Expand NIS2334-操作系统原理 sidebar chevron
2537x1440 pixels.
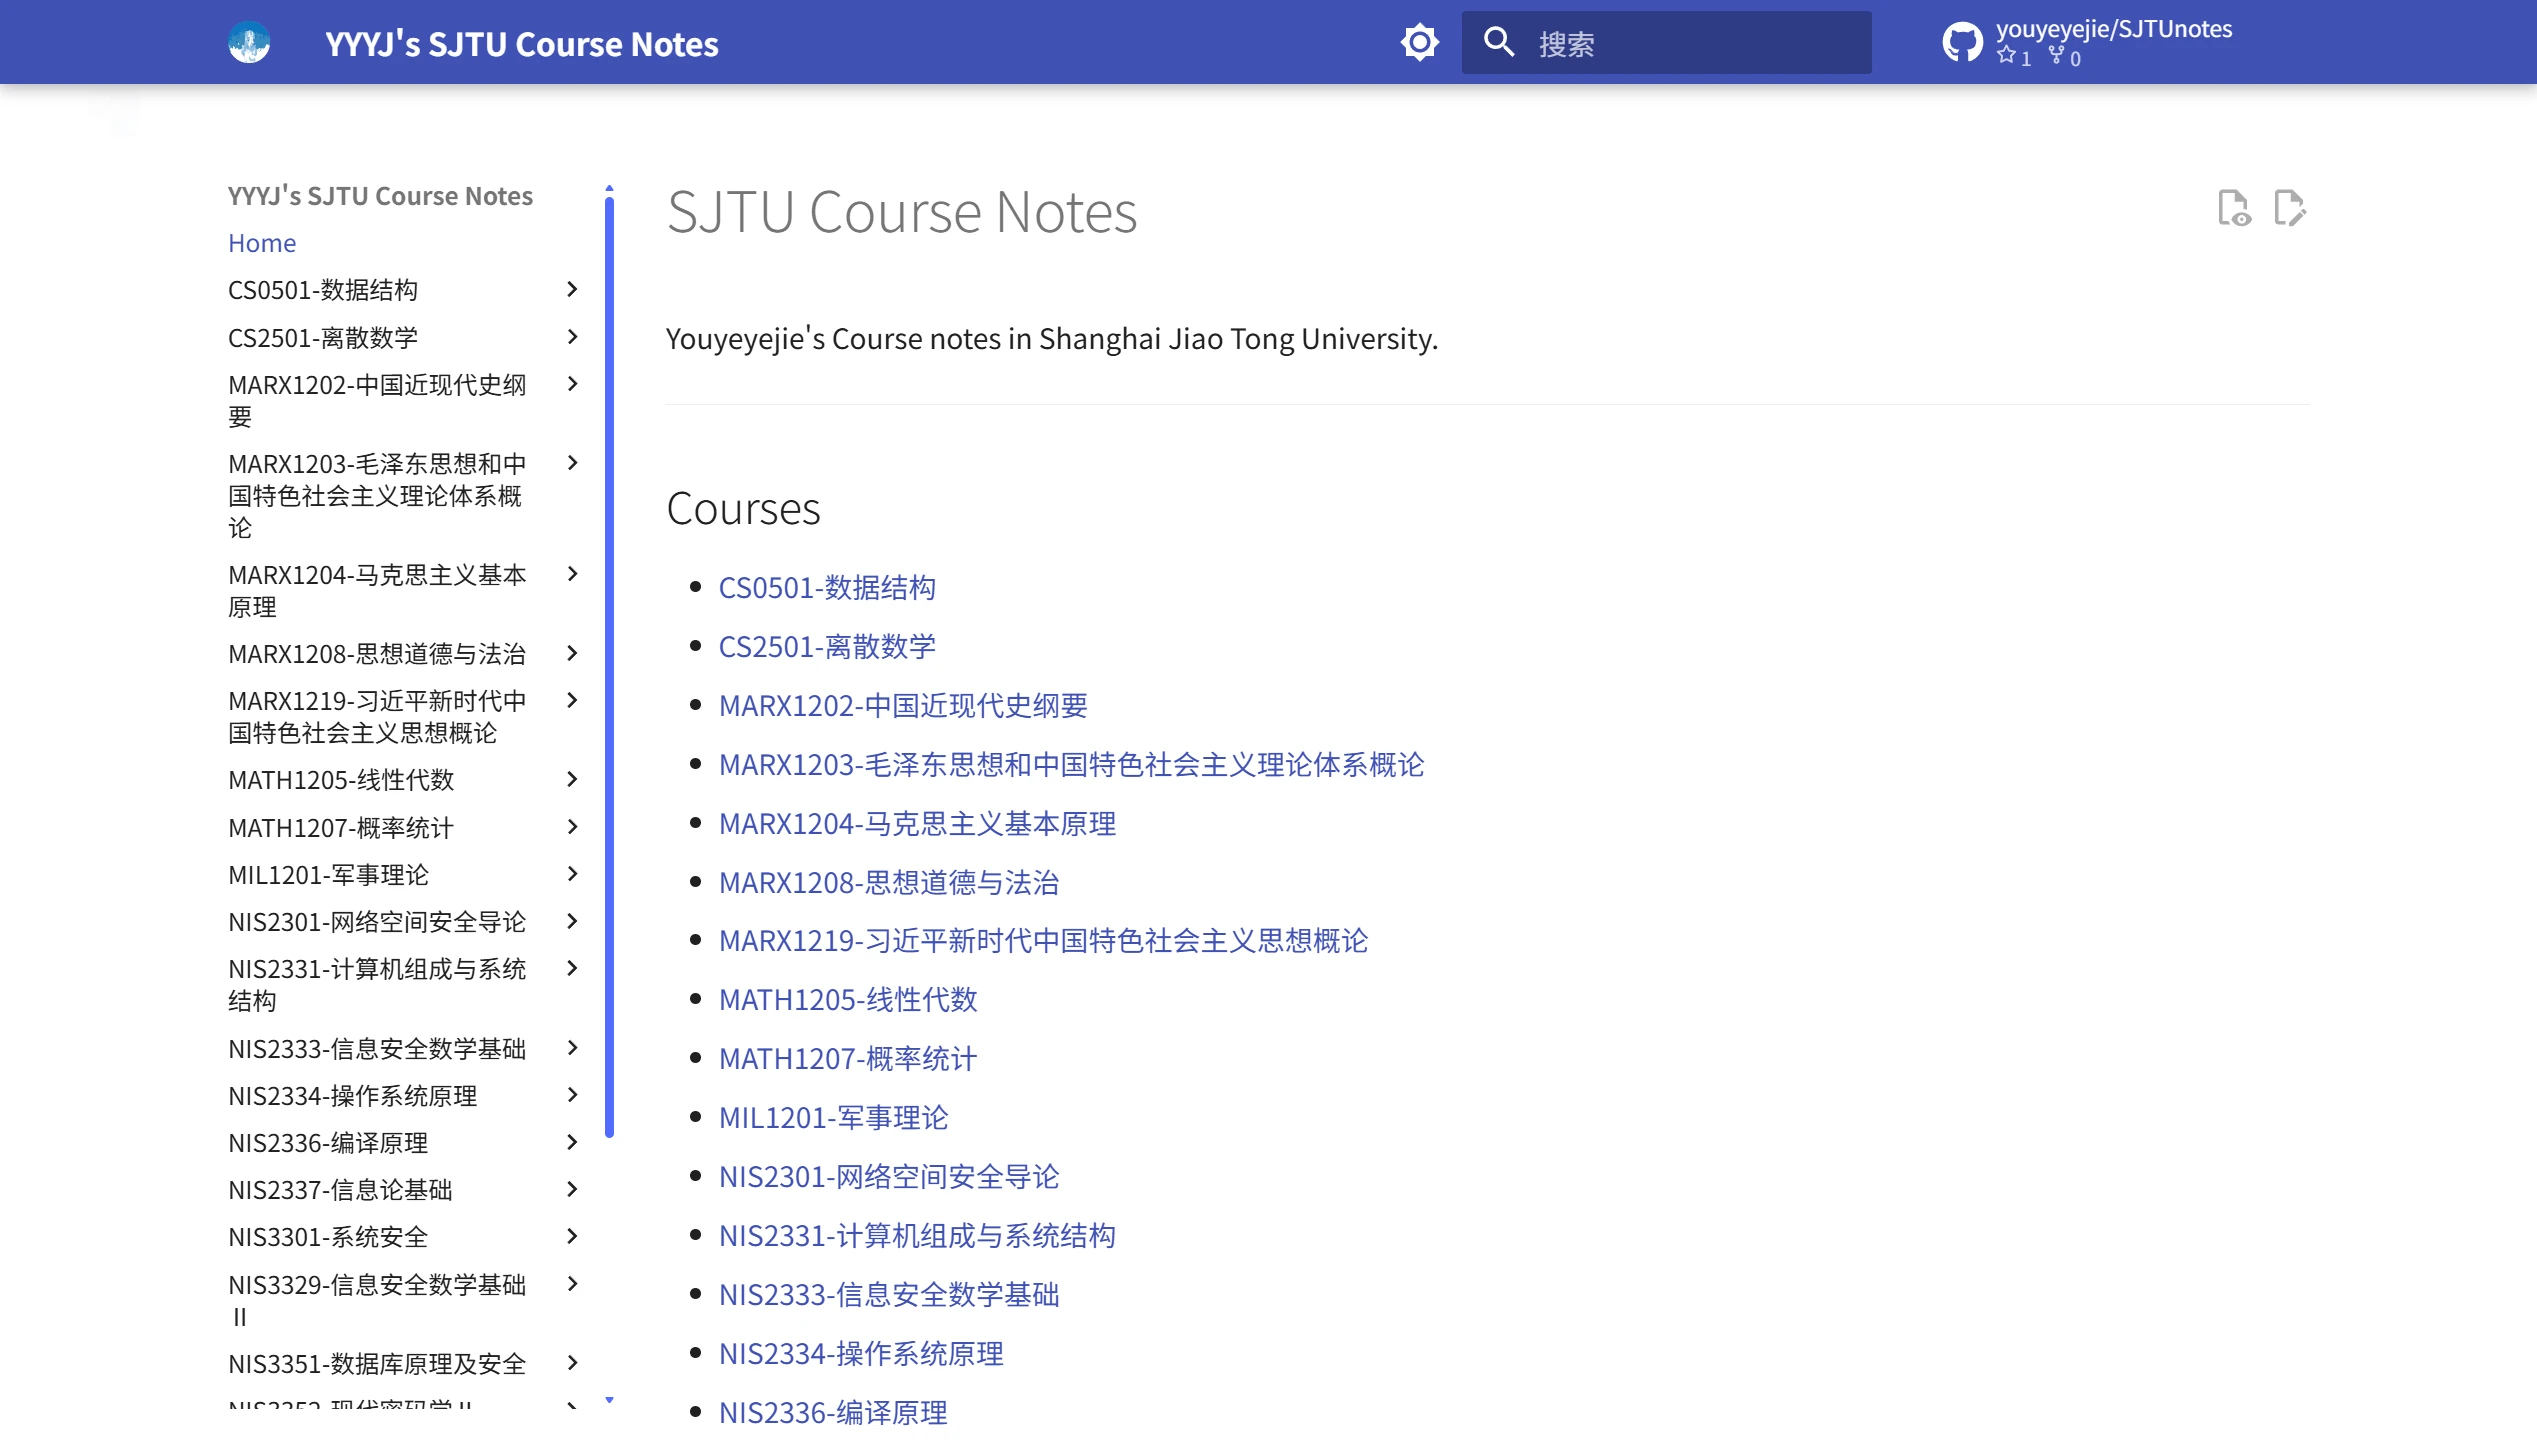click(572, 1095)
